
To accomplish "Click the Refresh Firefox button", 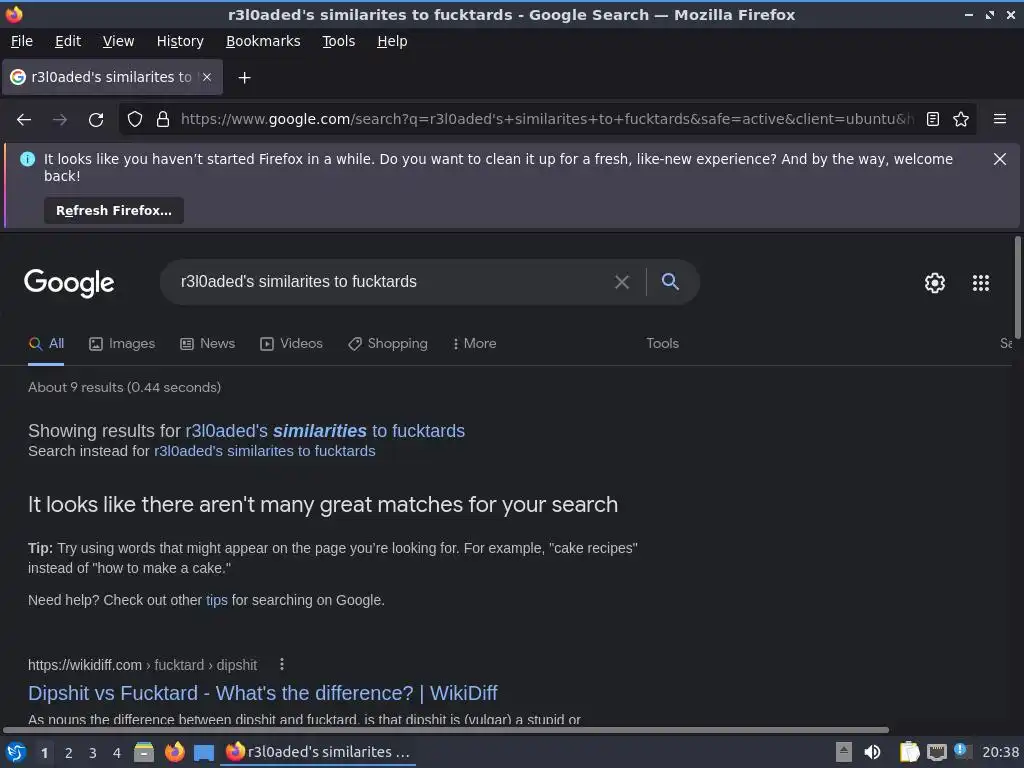I will click(x=114, y=210).
